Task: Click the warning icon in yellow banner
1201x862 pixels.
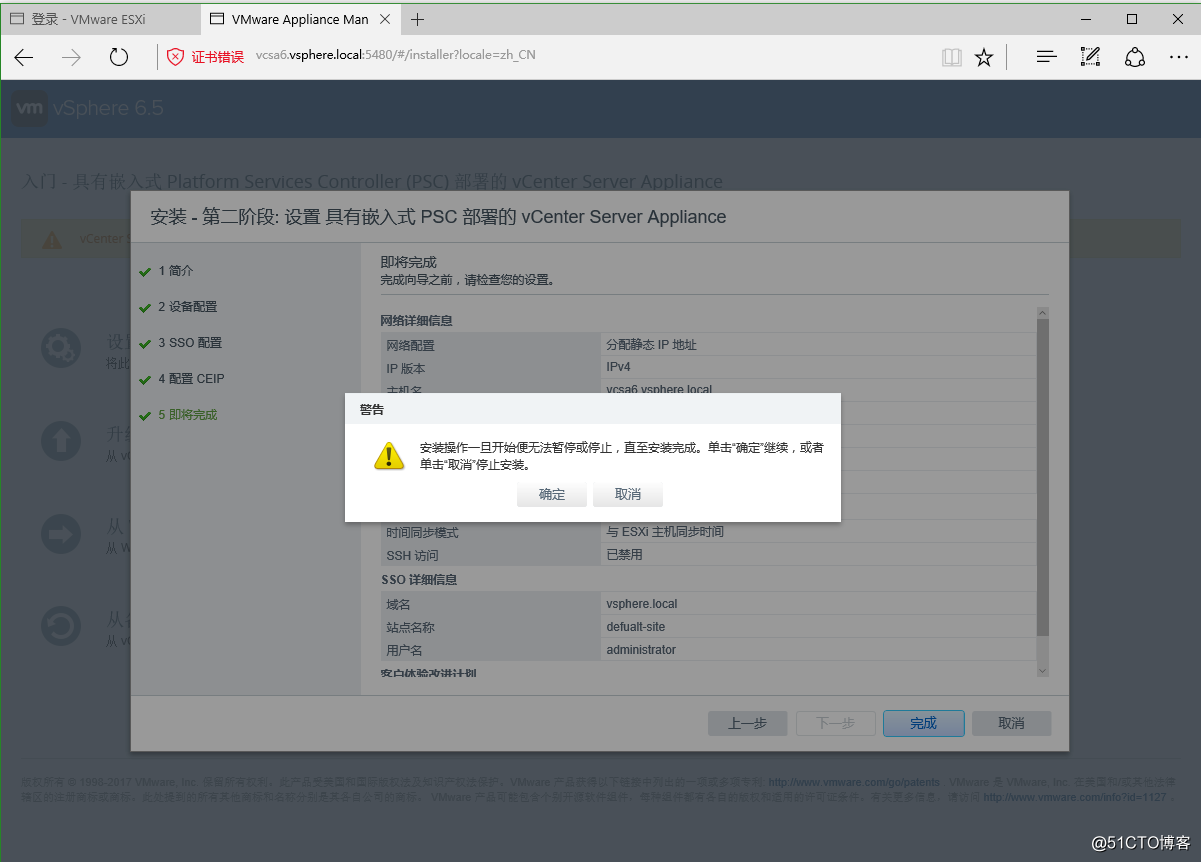Action: point(50,239)
